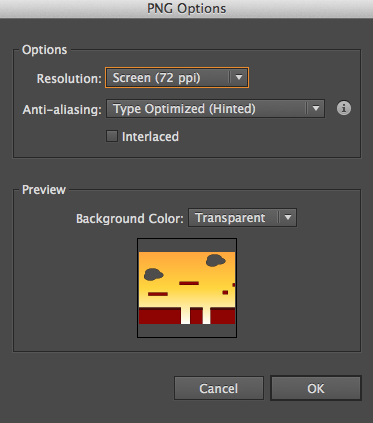This screenshot has width=373, height=423.
Task: Dismiss the dialog with Cancel
Action: click(x=219, y=388)
